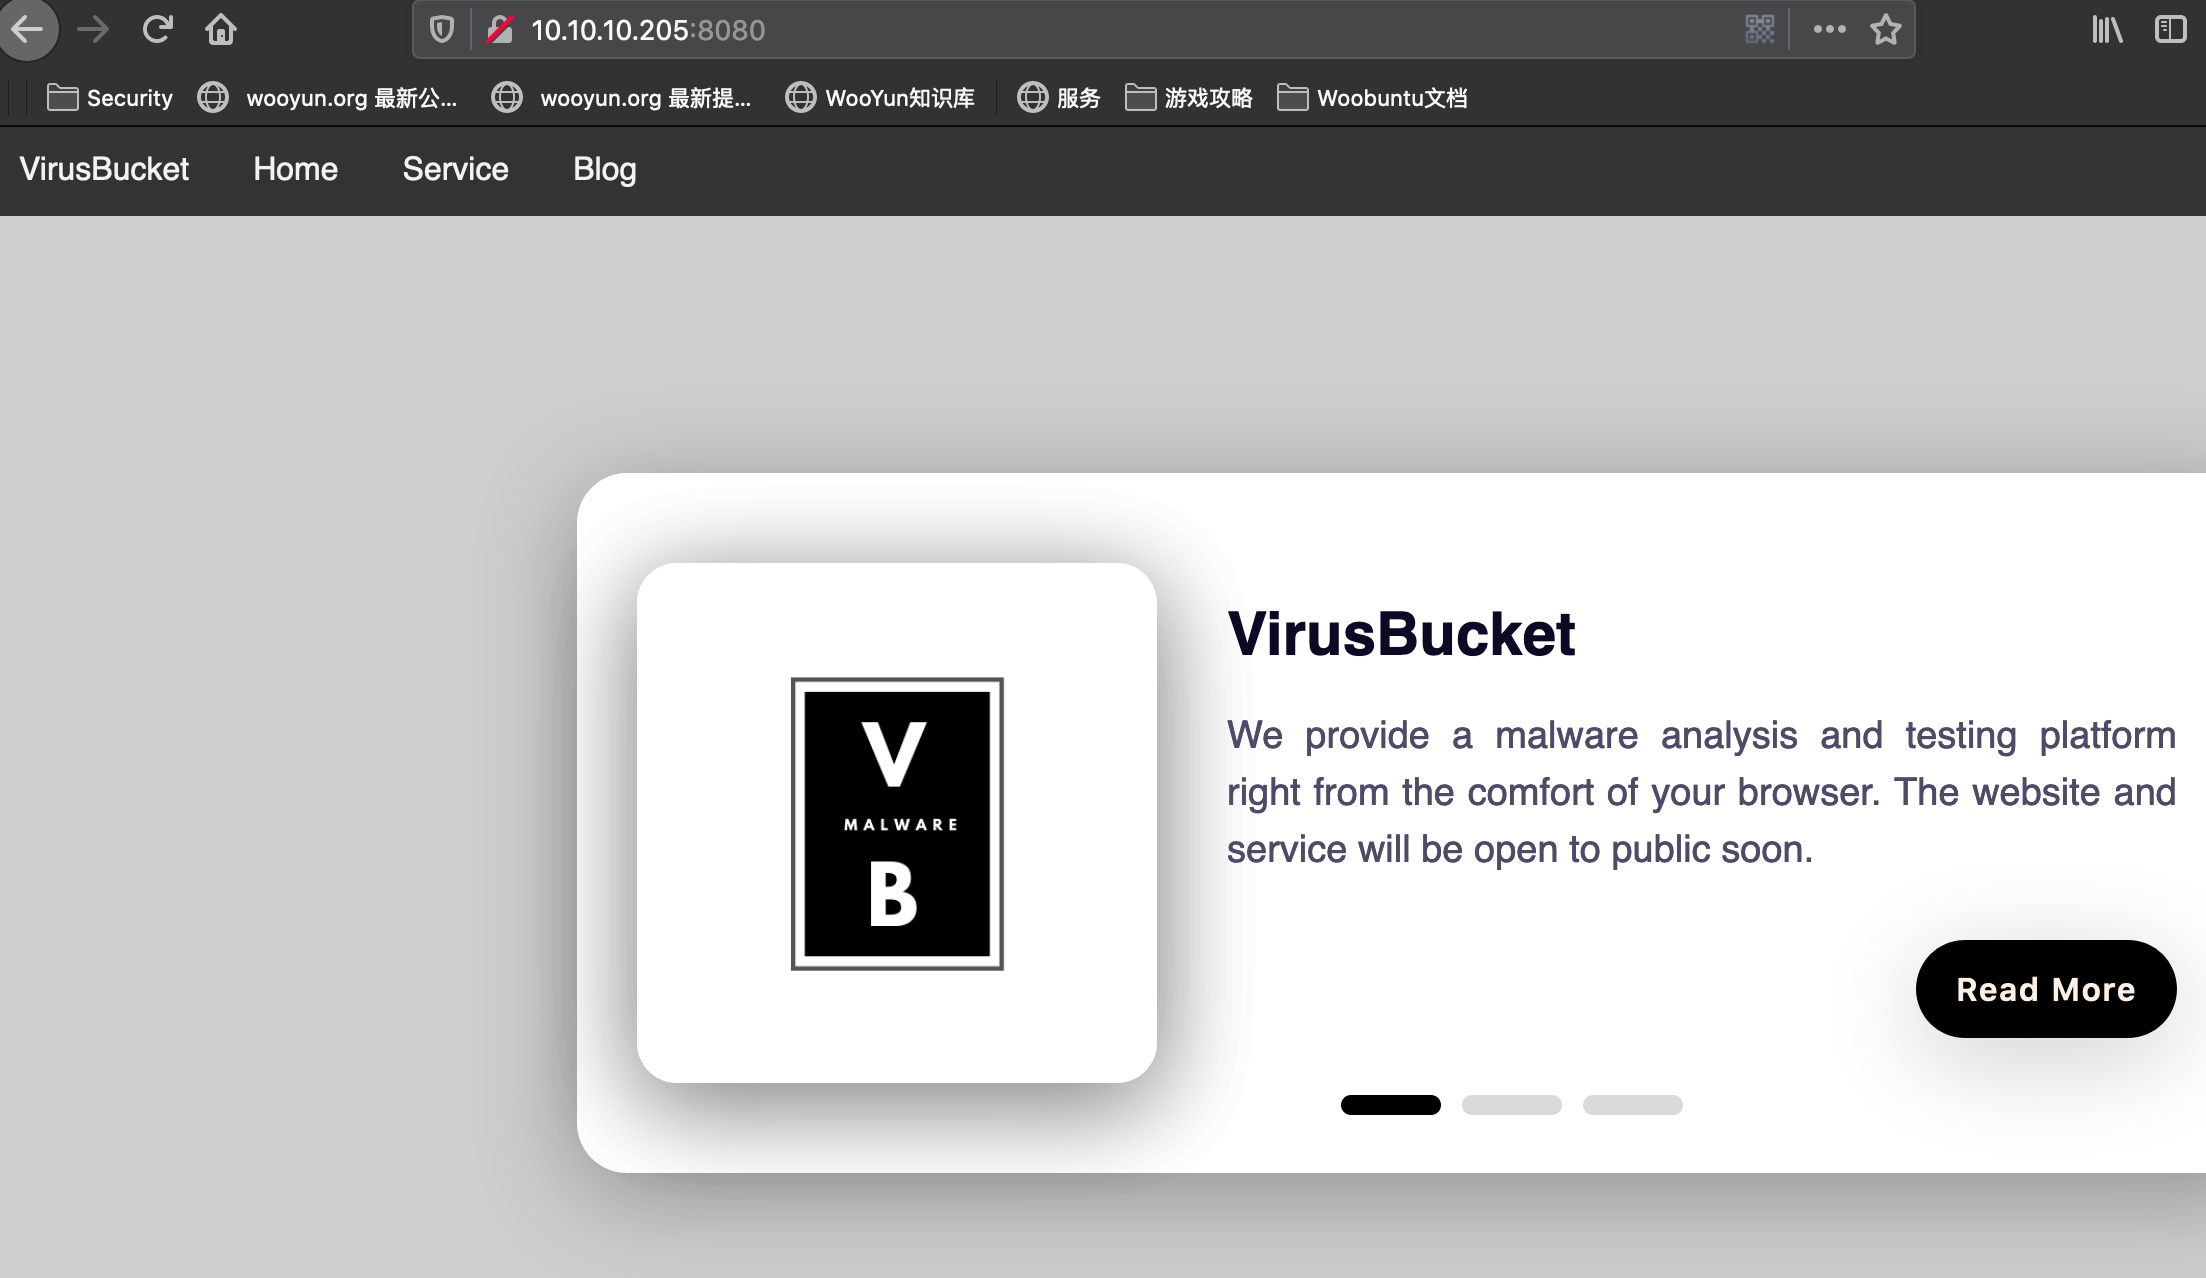Click the Read More button
The width and height of the screenshot is (2206, 1278).
pos(2045,989)
